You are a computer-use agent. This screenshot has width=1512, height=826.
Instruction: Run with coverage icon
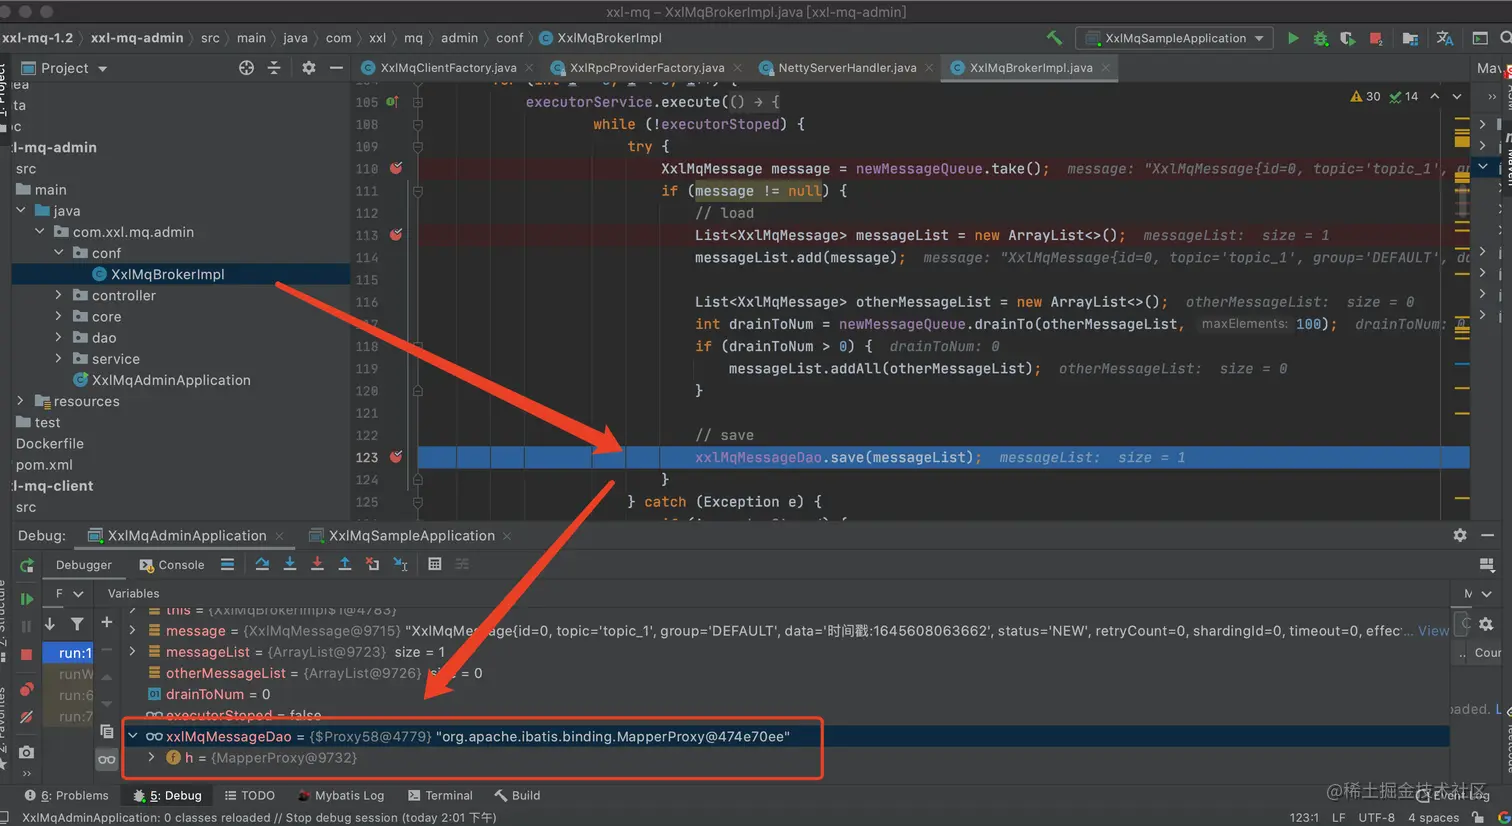click(x=1348, y=38)
